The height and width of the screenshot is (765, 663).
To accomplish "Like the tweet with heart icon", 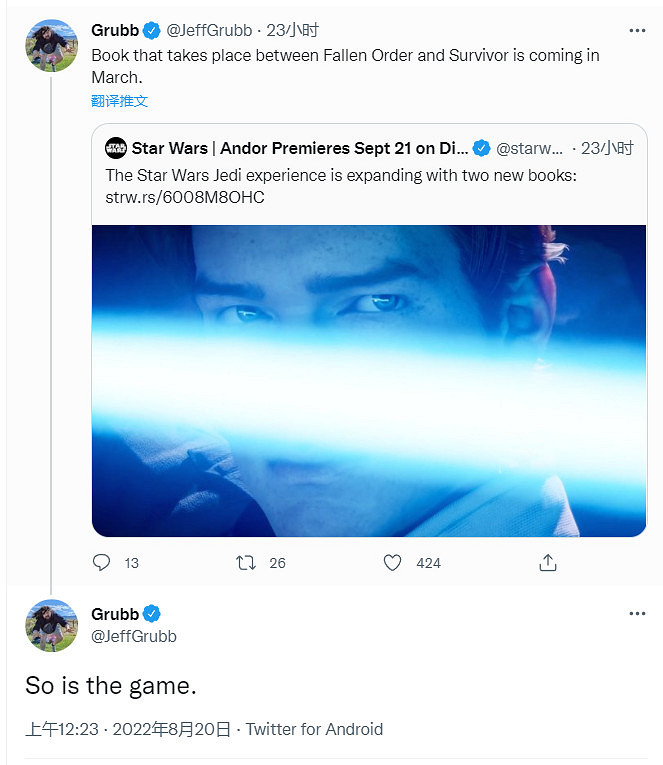I will (x=393, y=563).
